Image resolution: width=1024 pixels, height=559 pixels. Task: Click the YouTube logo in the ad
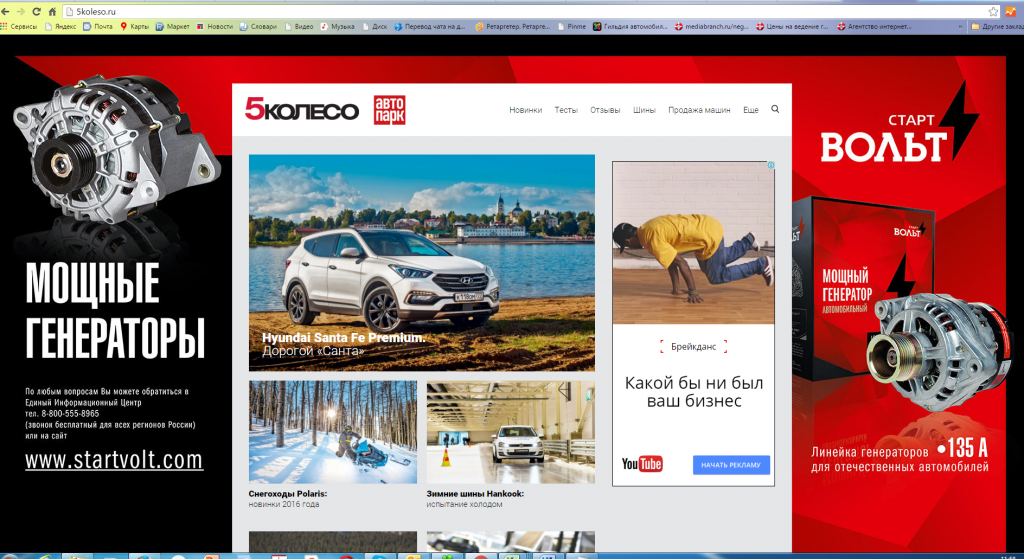click(643, 464)
